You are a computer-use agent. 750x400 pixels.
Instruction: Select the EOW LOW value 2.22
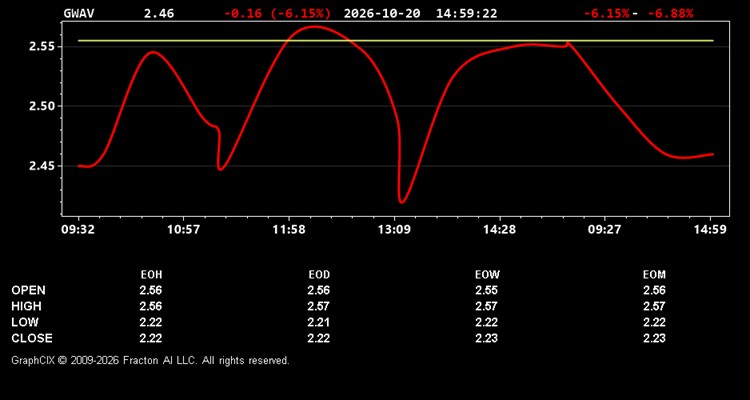coord(486,322)
